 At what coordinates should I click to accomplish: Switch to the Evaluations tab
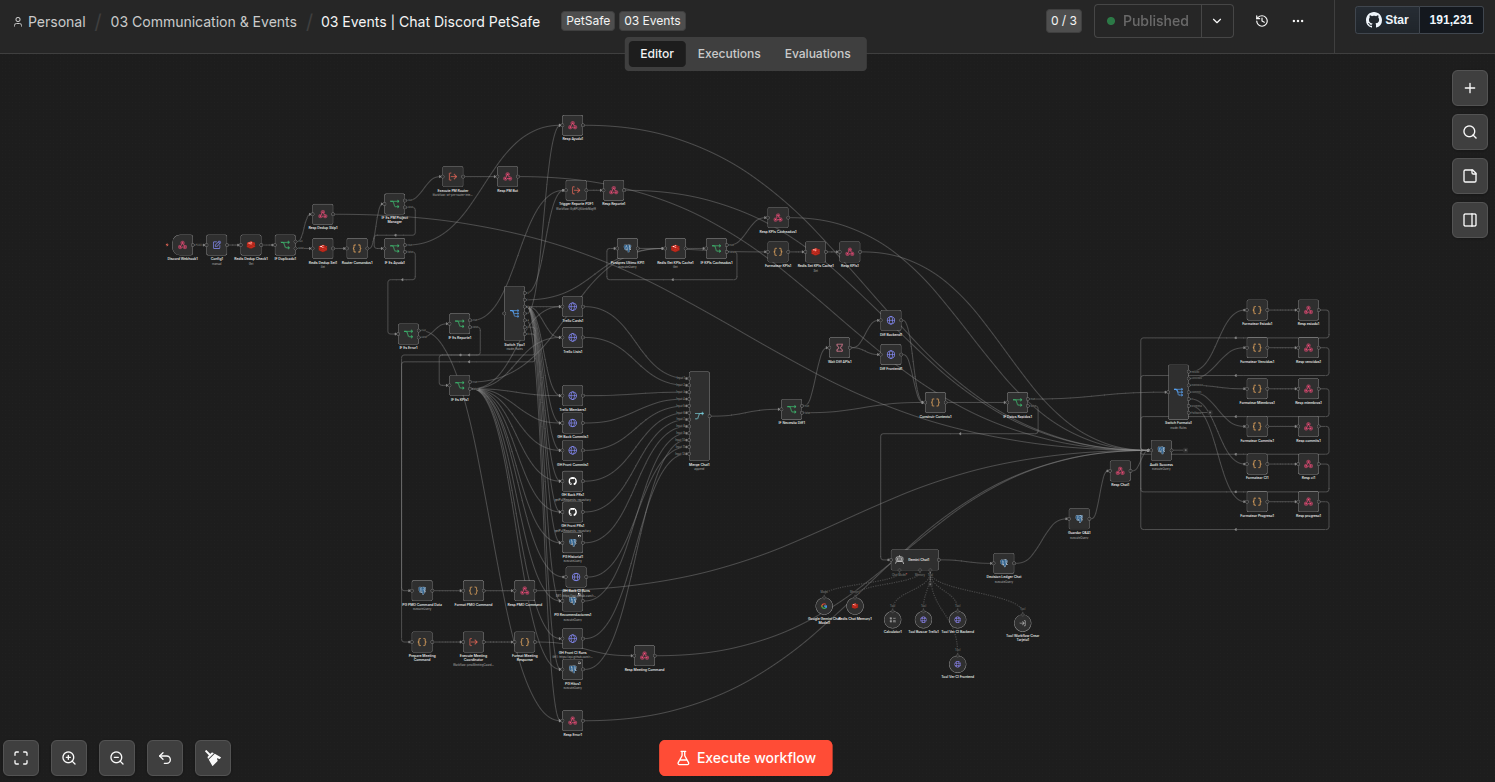[818, 54]
